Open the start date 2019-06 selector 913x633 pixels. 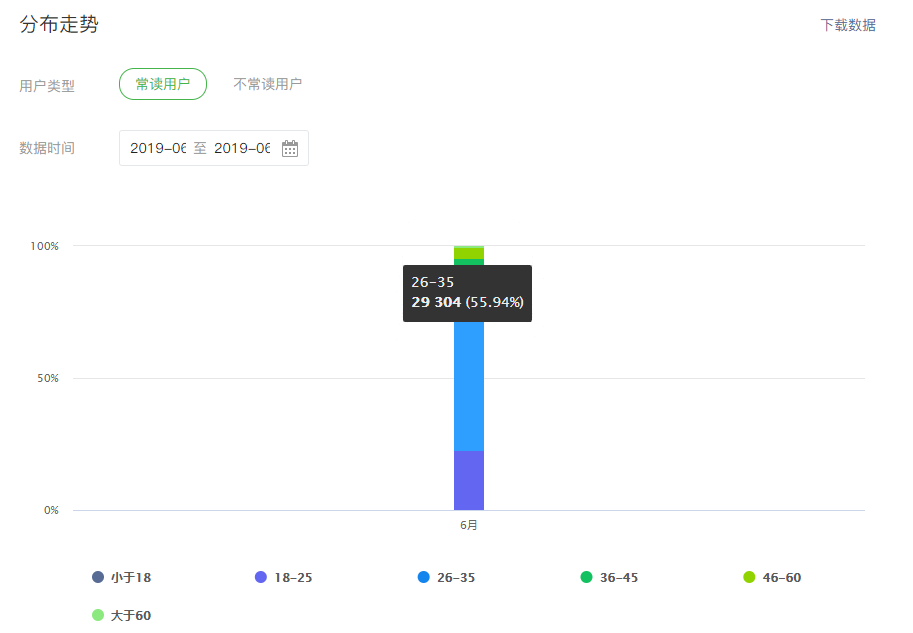[156, 147]
